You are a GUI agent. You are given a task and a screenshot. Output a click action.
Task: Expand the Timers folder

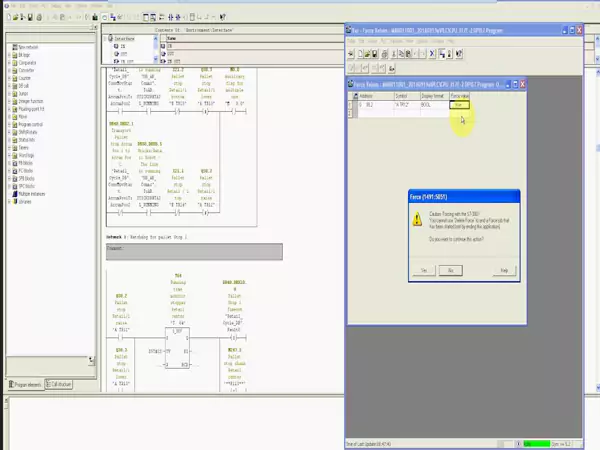tap(9, 148)
